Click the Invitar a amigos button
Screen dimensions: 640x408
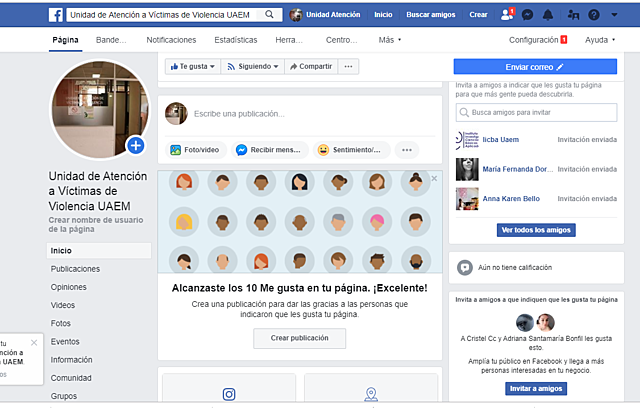click(x=536, y=389)
